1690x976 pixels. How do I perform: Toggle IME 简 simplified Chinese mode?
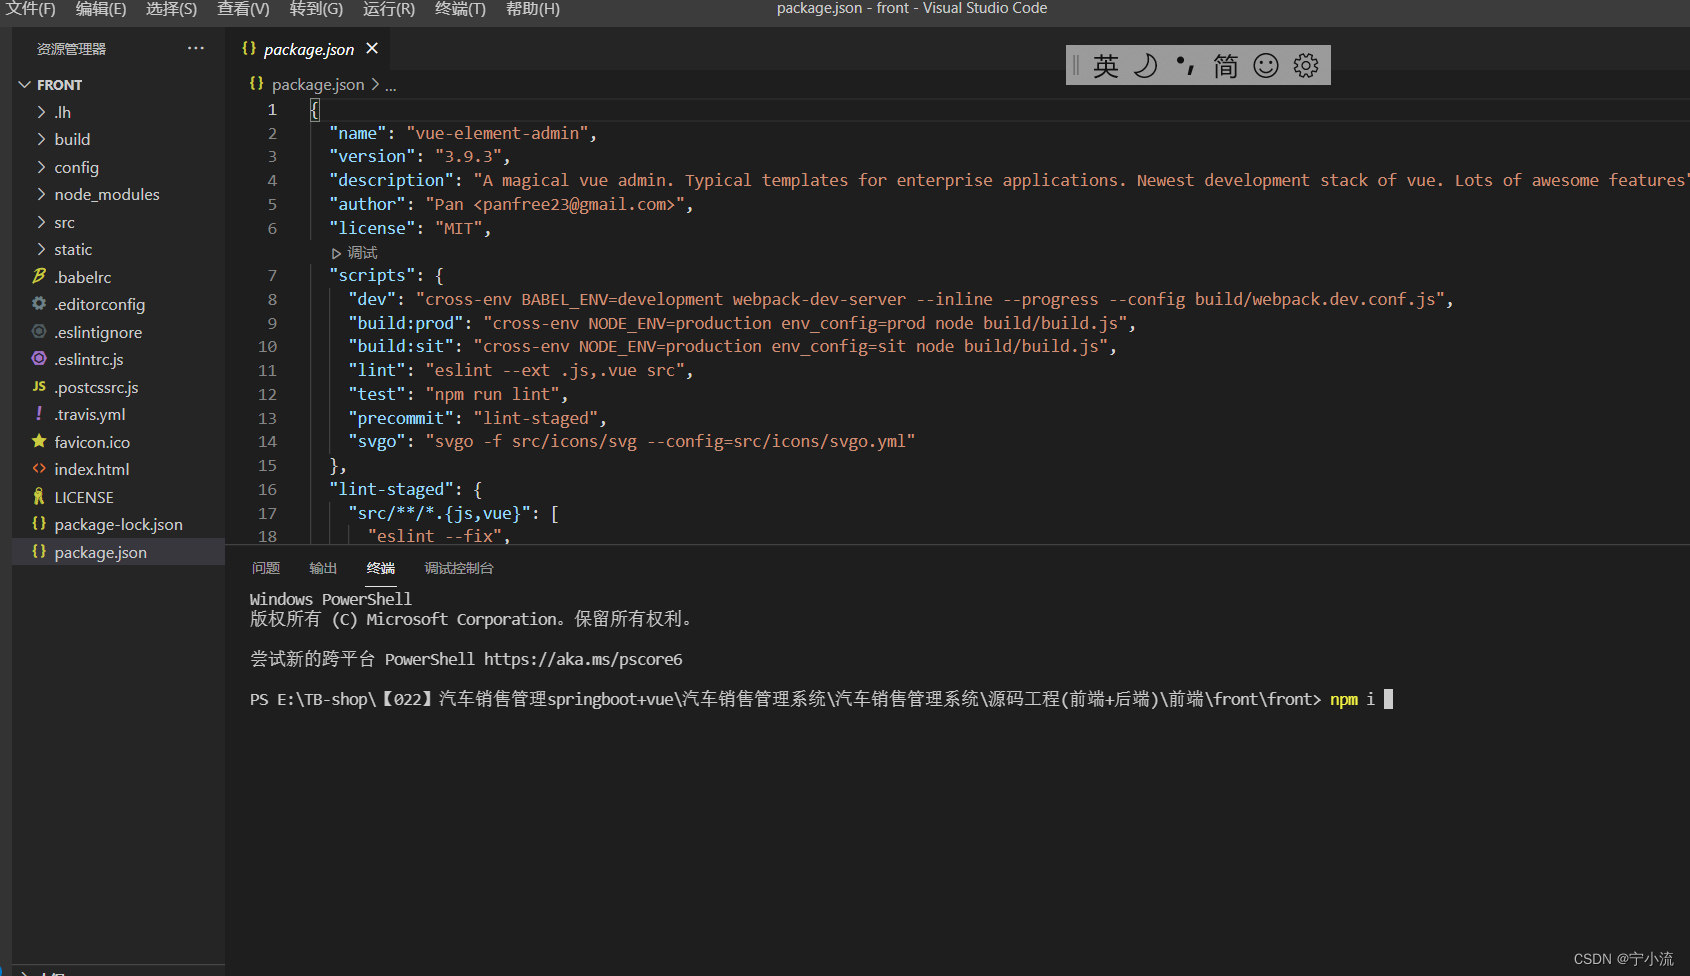pos(1226,66)
